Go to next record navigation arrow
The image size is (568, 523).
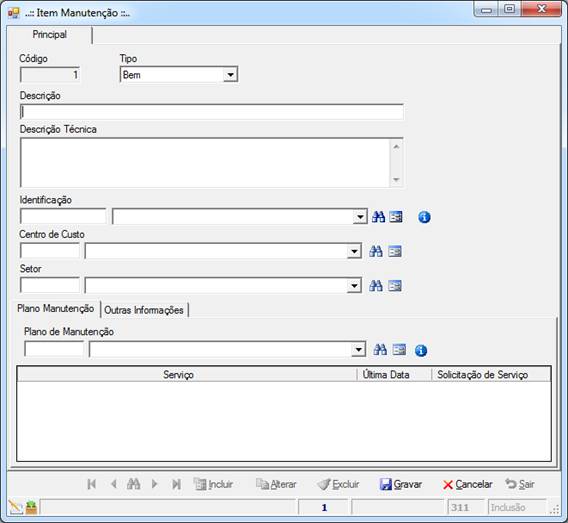click(x=154, y=484)
